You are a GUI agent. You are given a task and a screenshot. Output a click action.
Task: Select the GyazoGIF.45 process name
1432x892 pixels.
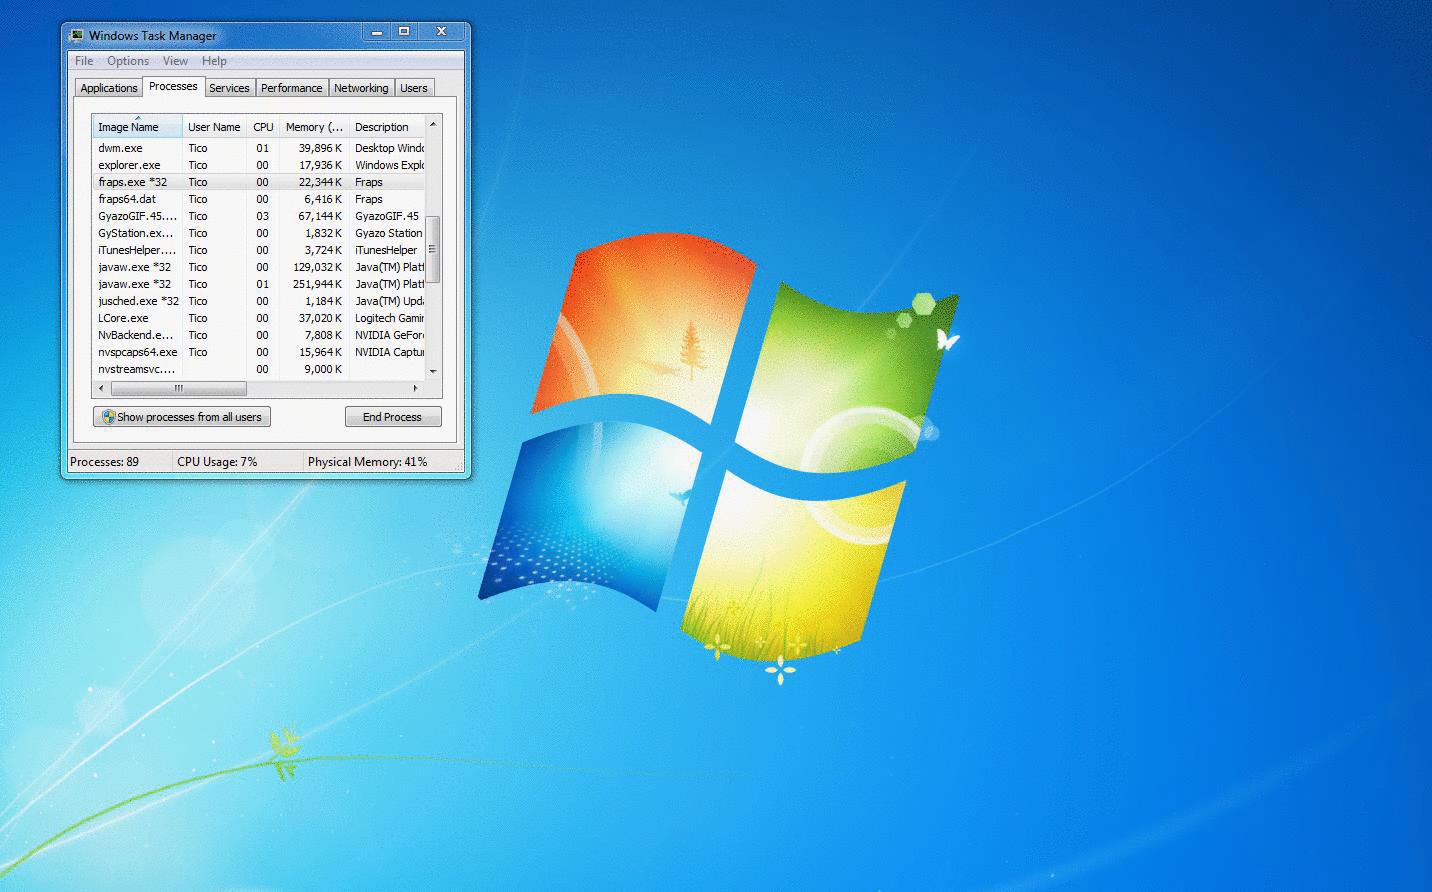(137, 216)
